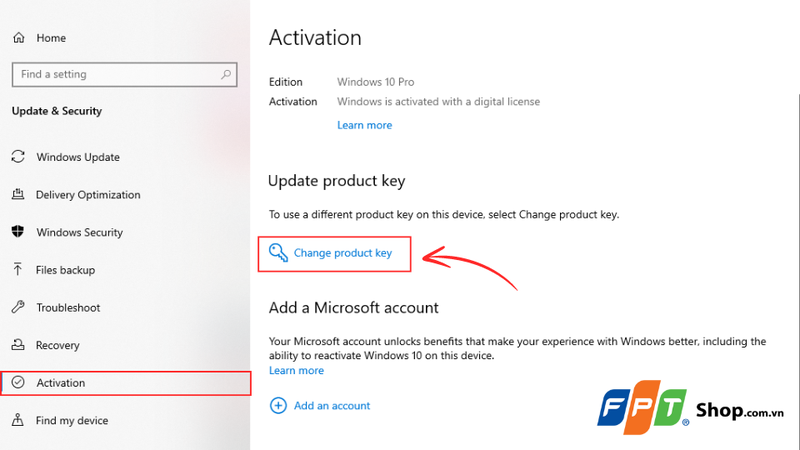This screenshot has height=450, width=800.
Task: Click Learn more under Microsoft account
Action: [x=296, y=370]
